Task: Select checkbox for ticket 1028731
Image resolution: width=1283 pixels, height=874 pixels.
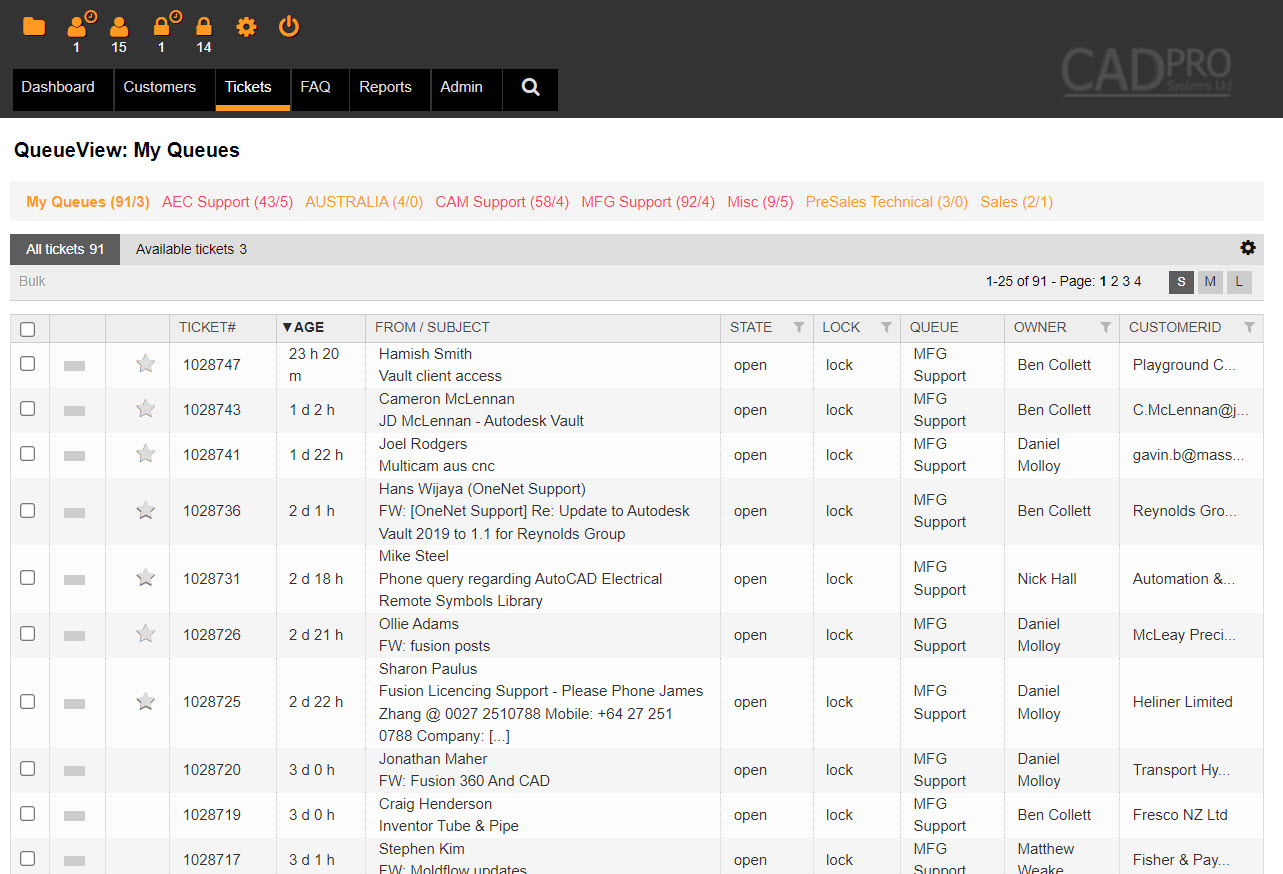Action: coord(28,578)
